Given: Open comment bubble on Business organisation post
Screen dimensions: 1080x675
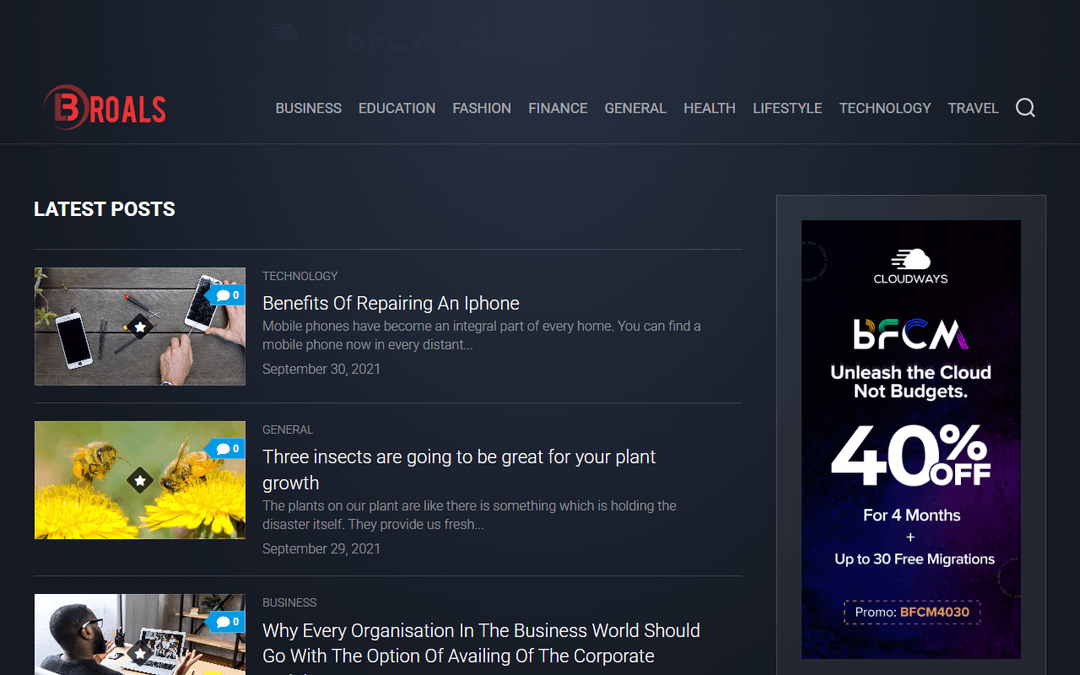Looking at the screenshot, I should coord(227,621).
